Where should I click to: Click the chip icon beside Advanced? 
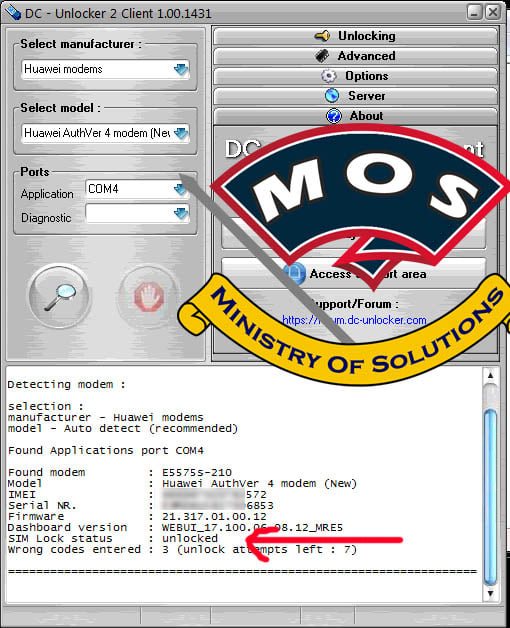[x=322, y=56]
